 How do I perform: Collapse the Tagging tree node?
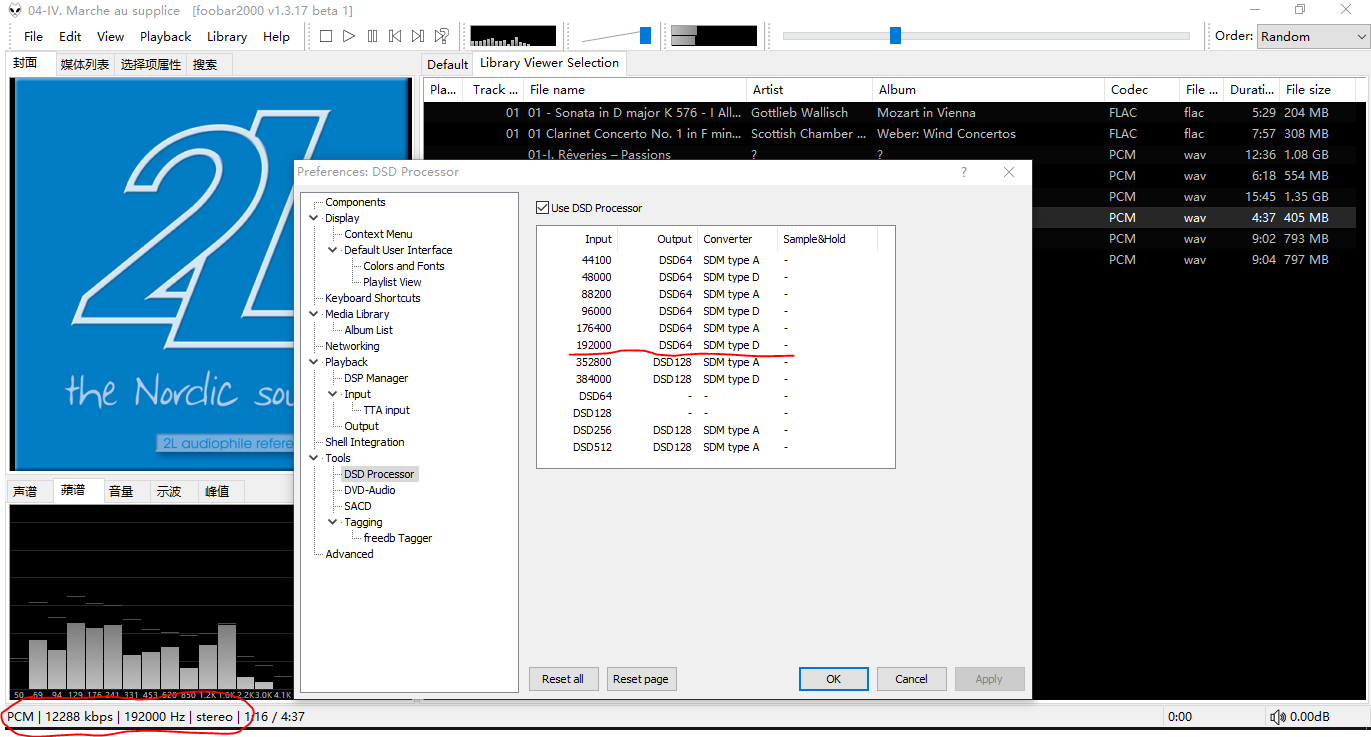pyautogui.click(x=334, y=522)
